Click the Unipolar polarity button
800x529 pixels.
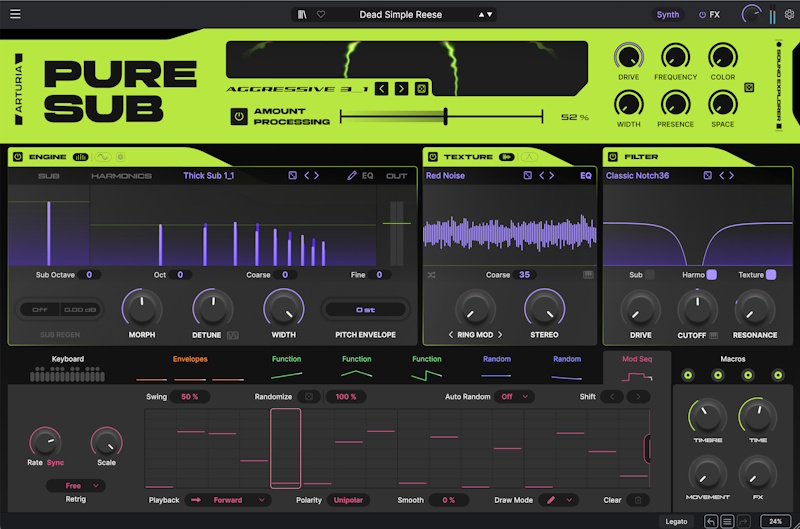pos(348,500)
